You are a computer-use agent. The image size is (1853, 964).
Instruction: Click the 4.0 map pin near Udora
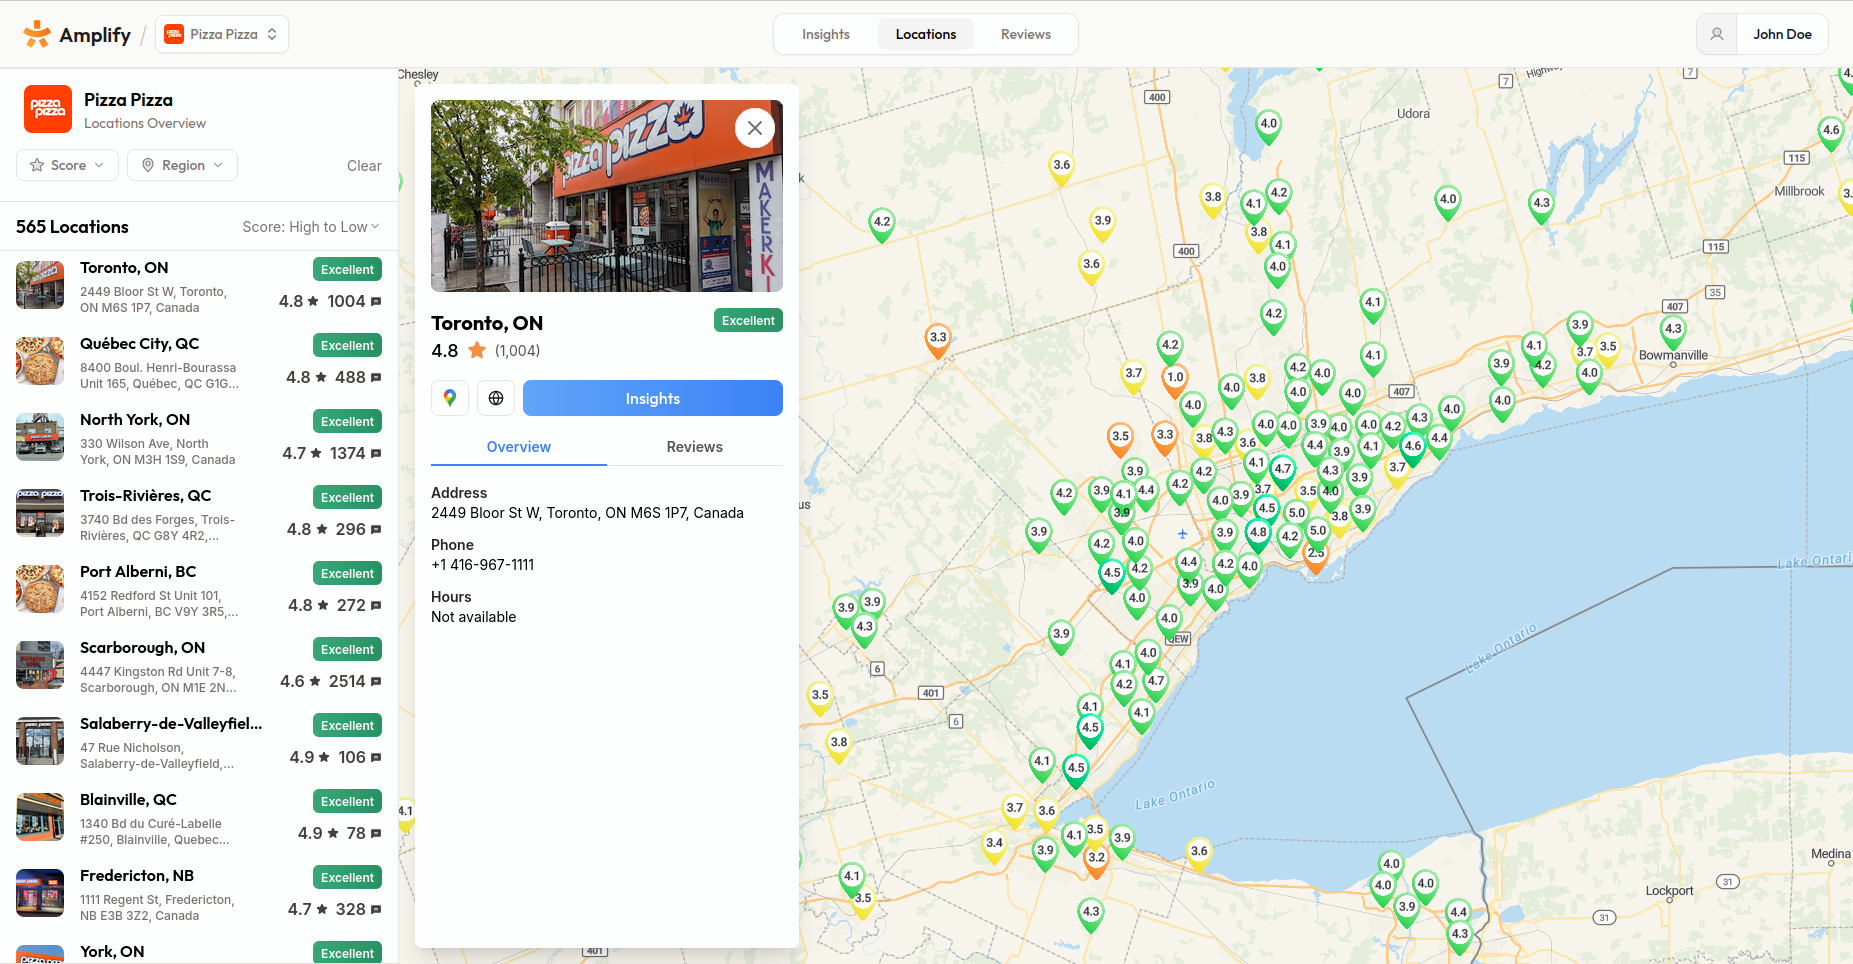click(x=1268, y=125)
